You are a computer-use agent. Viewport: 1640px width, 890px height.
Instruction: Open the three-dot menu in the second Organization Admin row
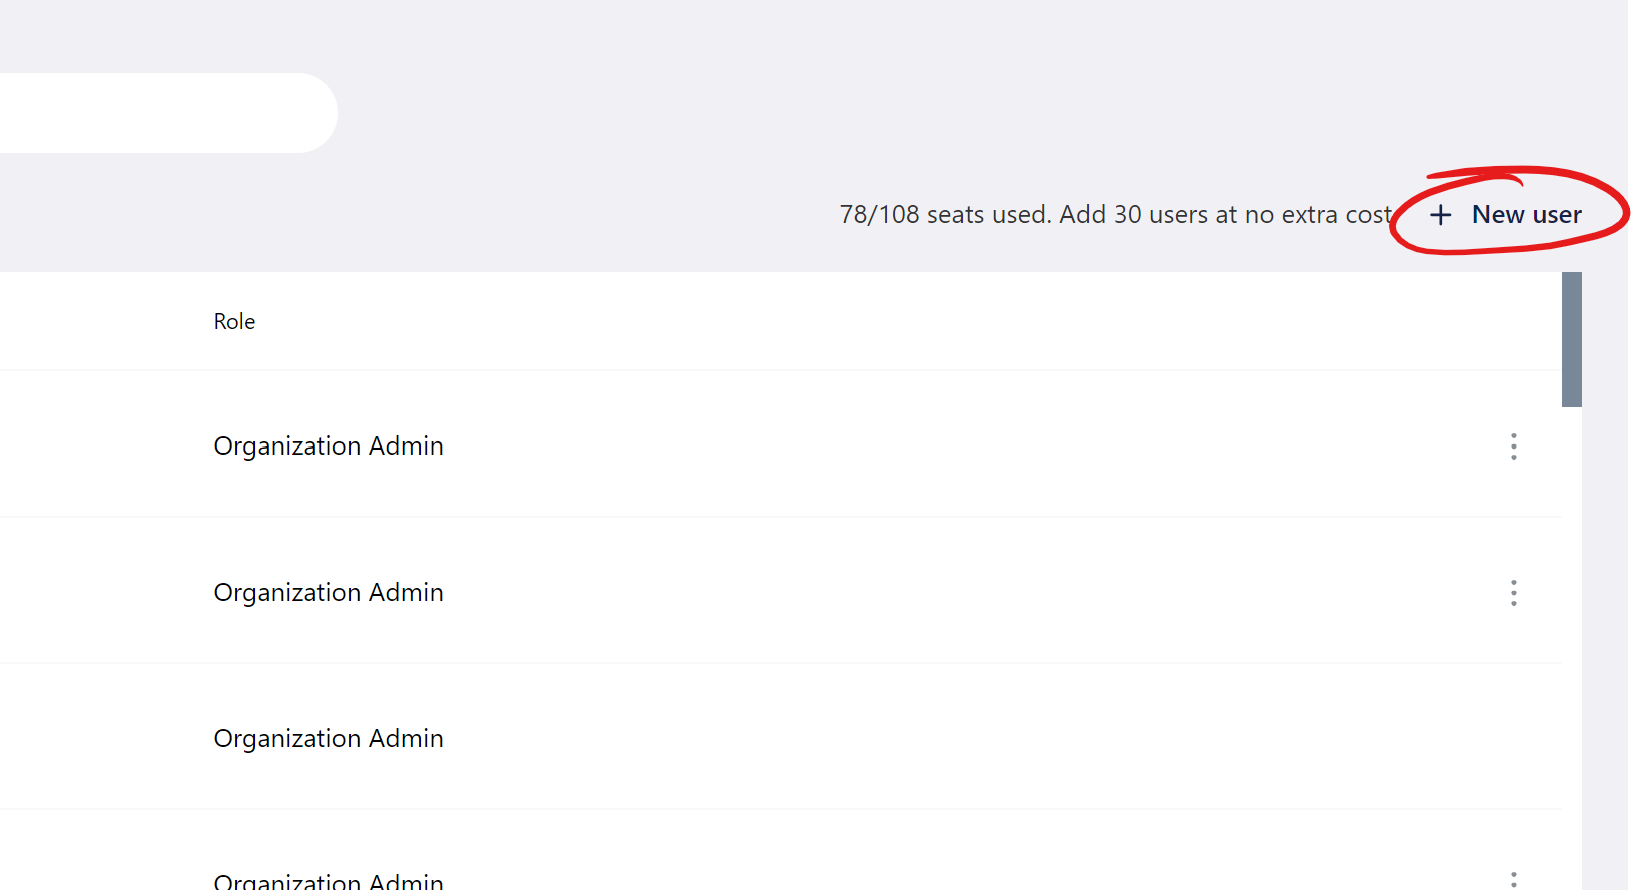(1514, 593)
